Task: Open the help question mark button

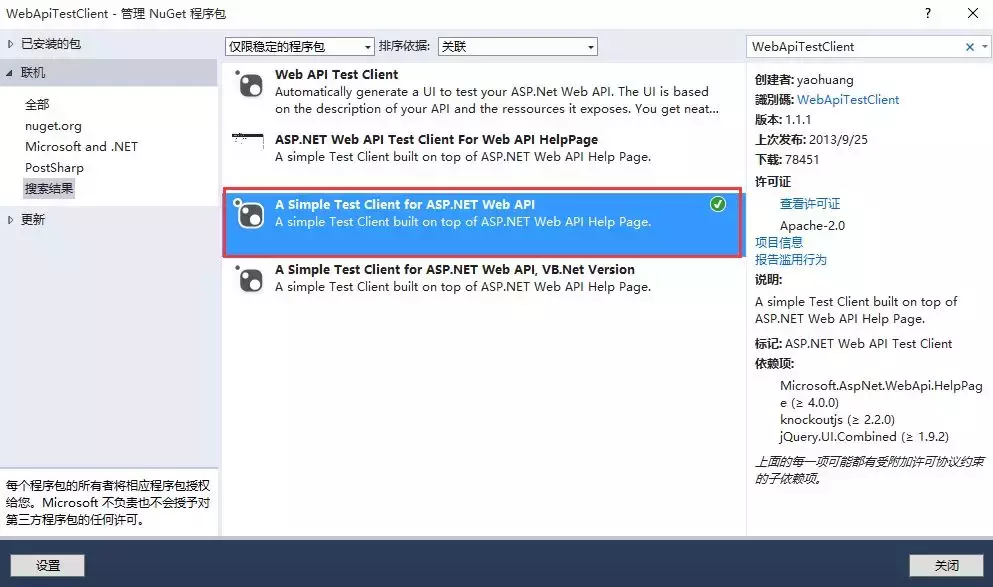Action: pyautogui.click(x=928, y=13)
